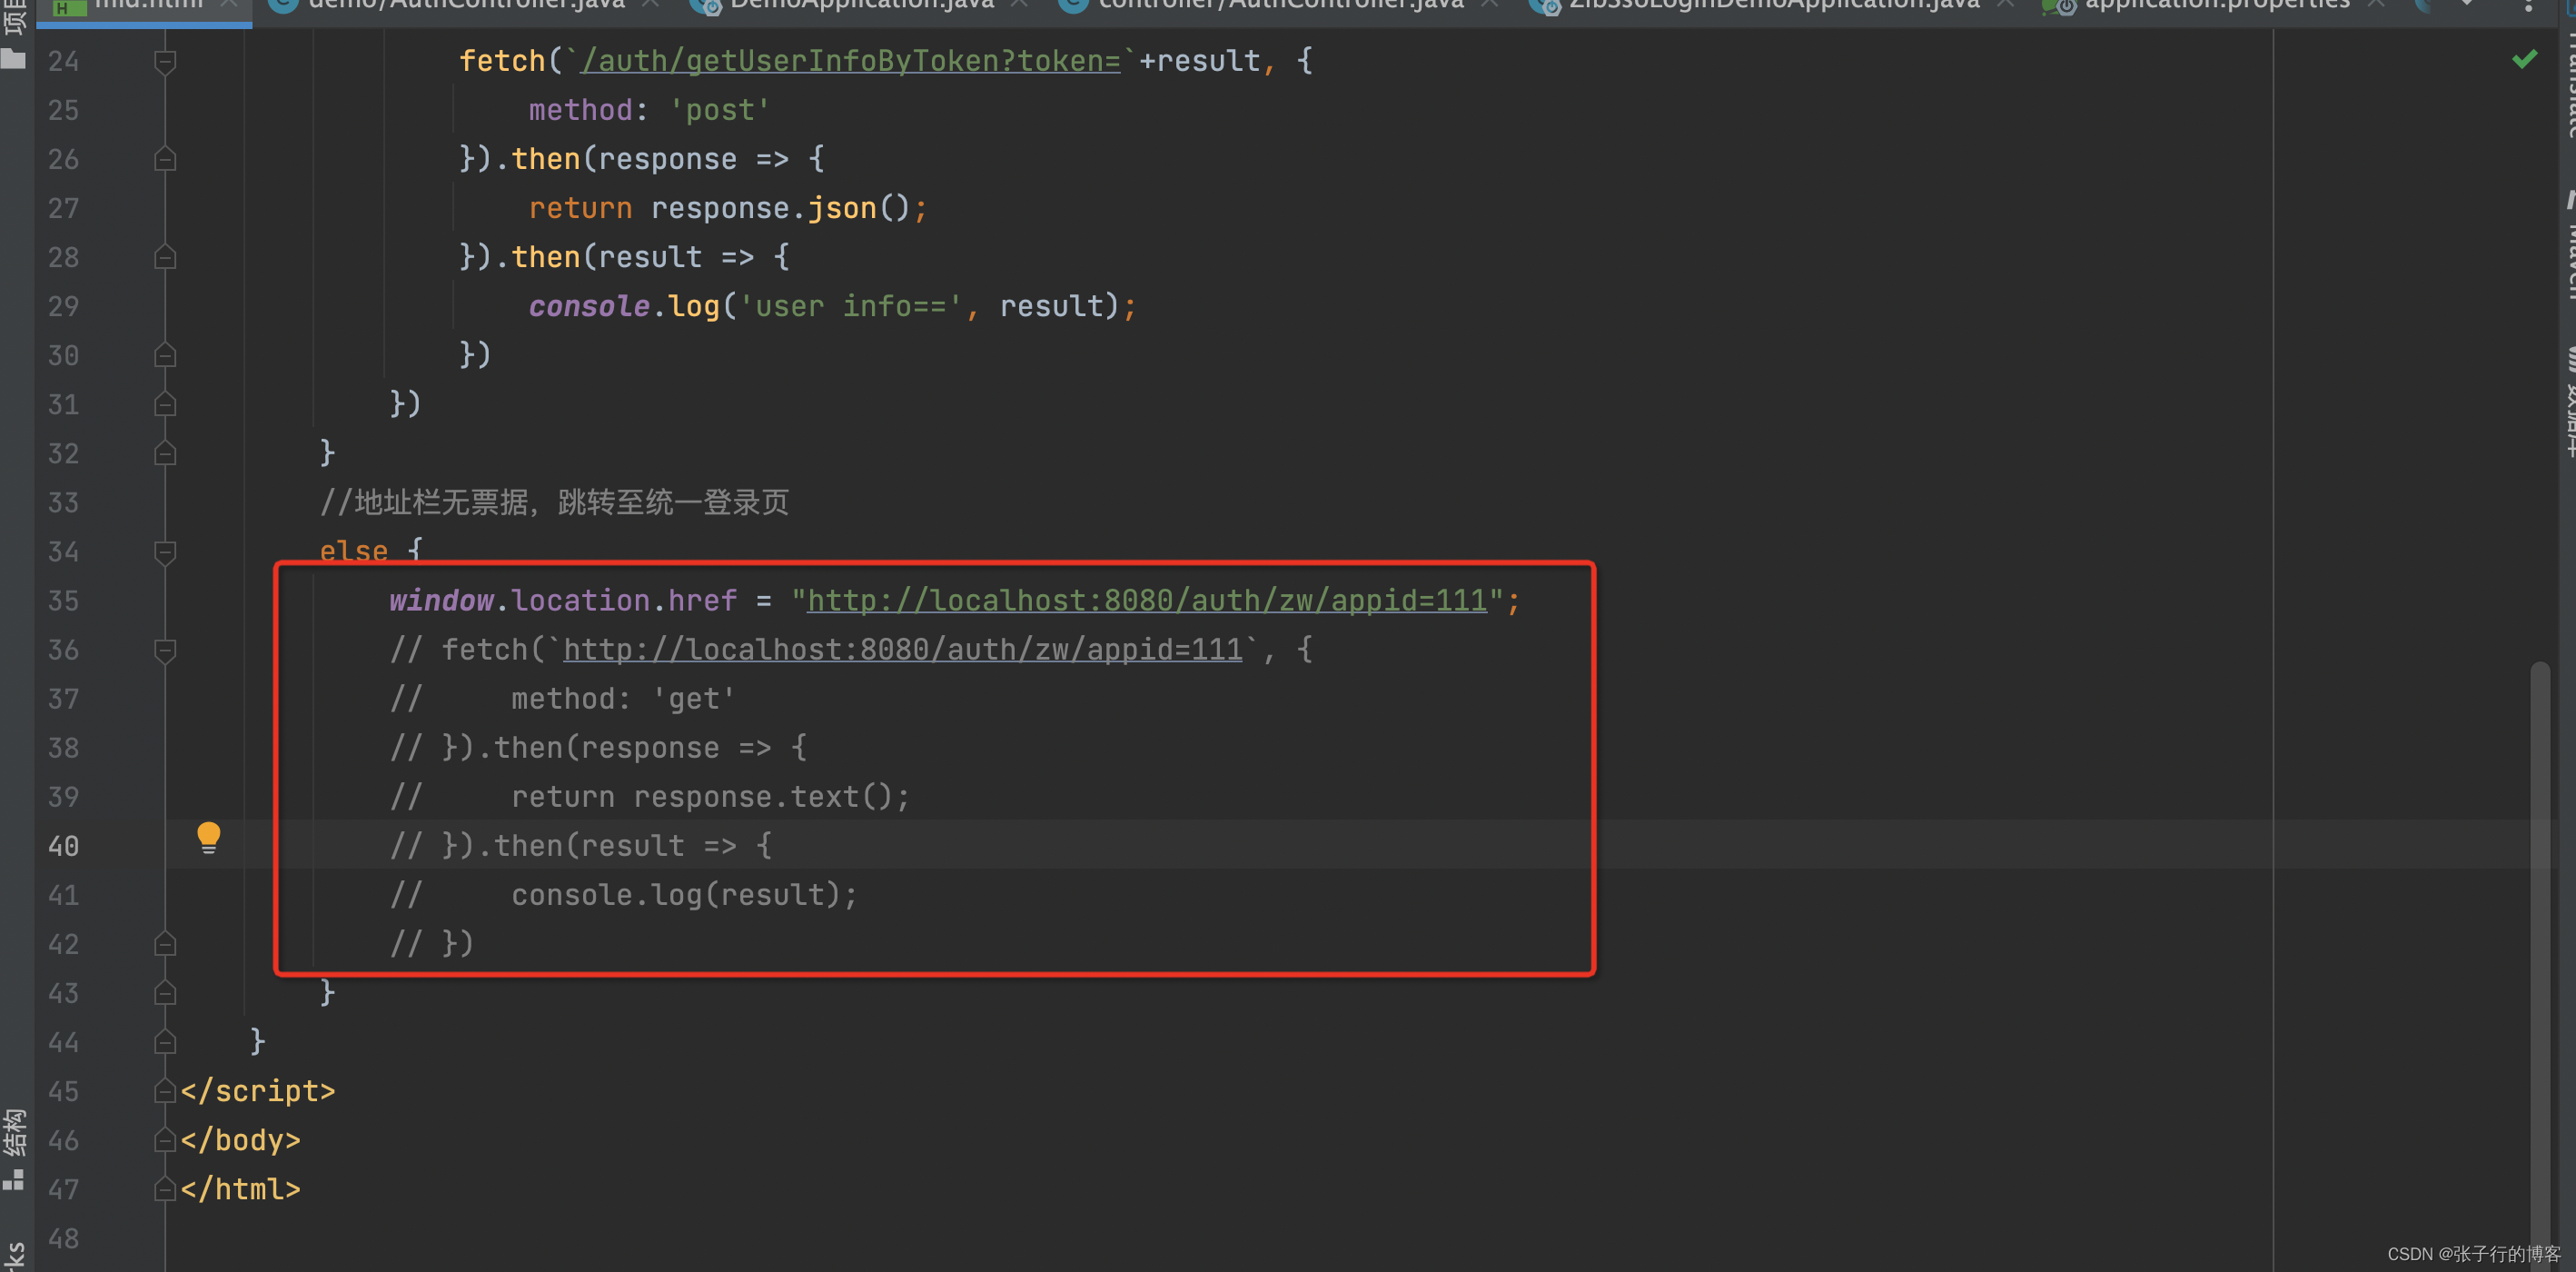The image size is (2576, 1272).
Task: Collapse fold end marker at line 42
Action: tap(165, 945)
